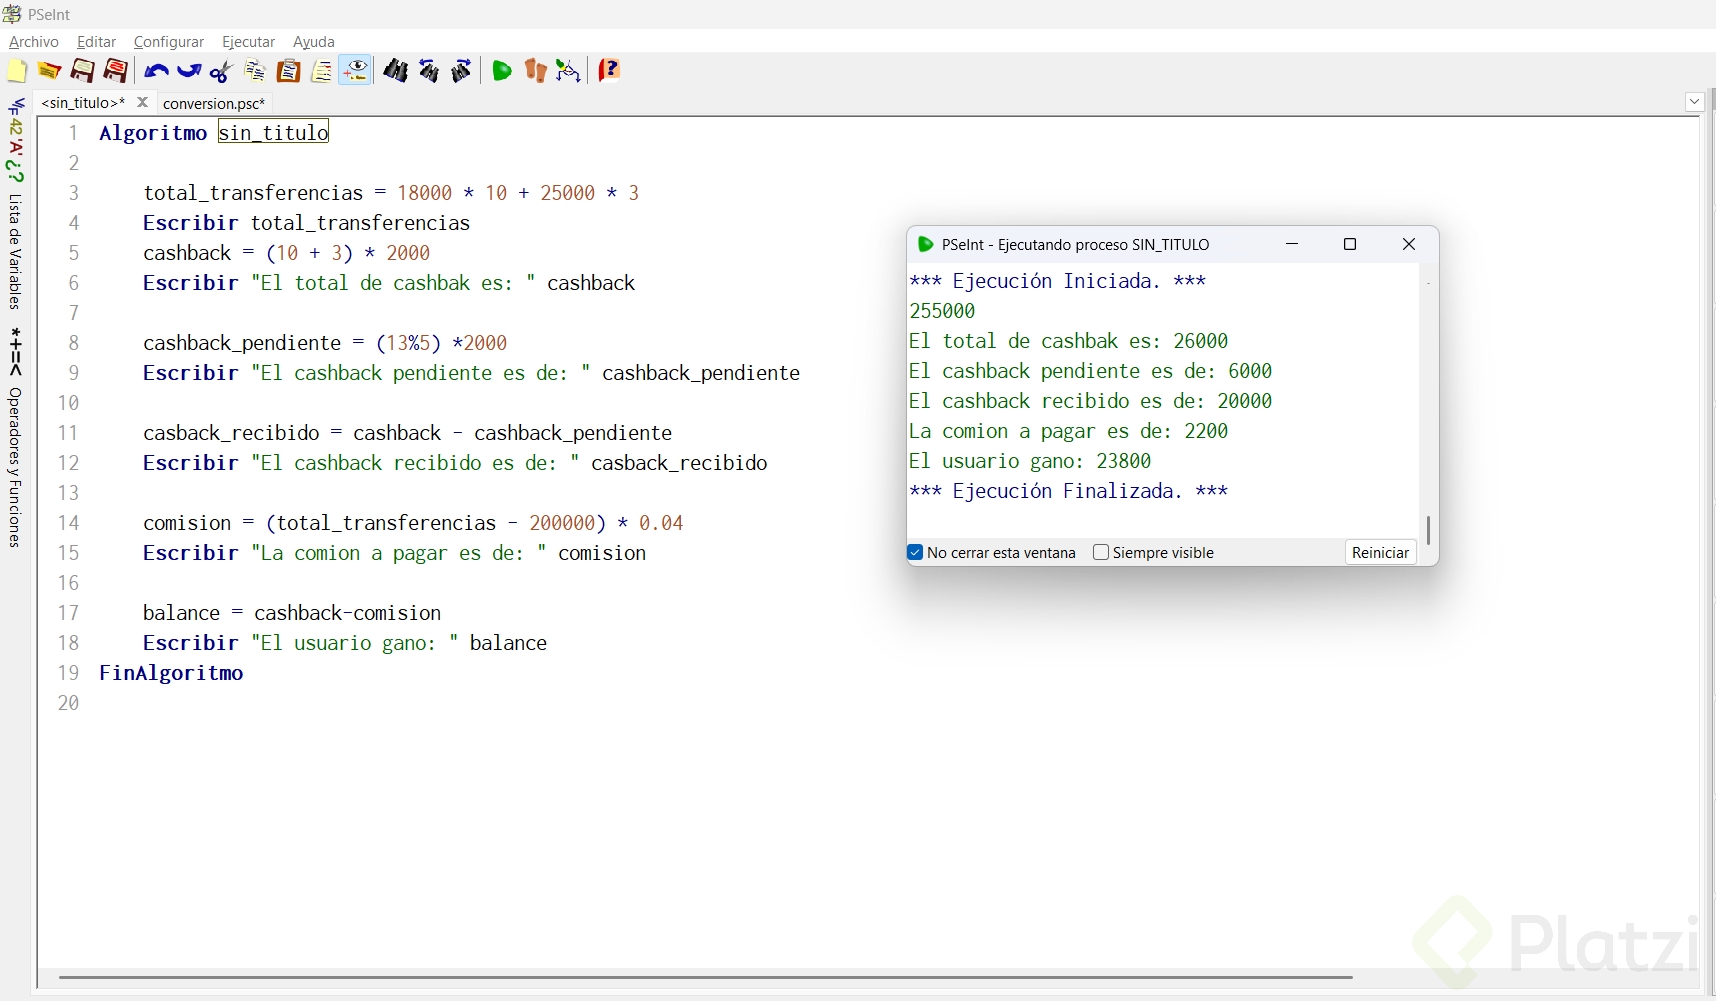Open help with question mark icon
The width and height of the screenshot is (1716, 1001).
click(x=609, y=71)
